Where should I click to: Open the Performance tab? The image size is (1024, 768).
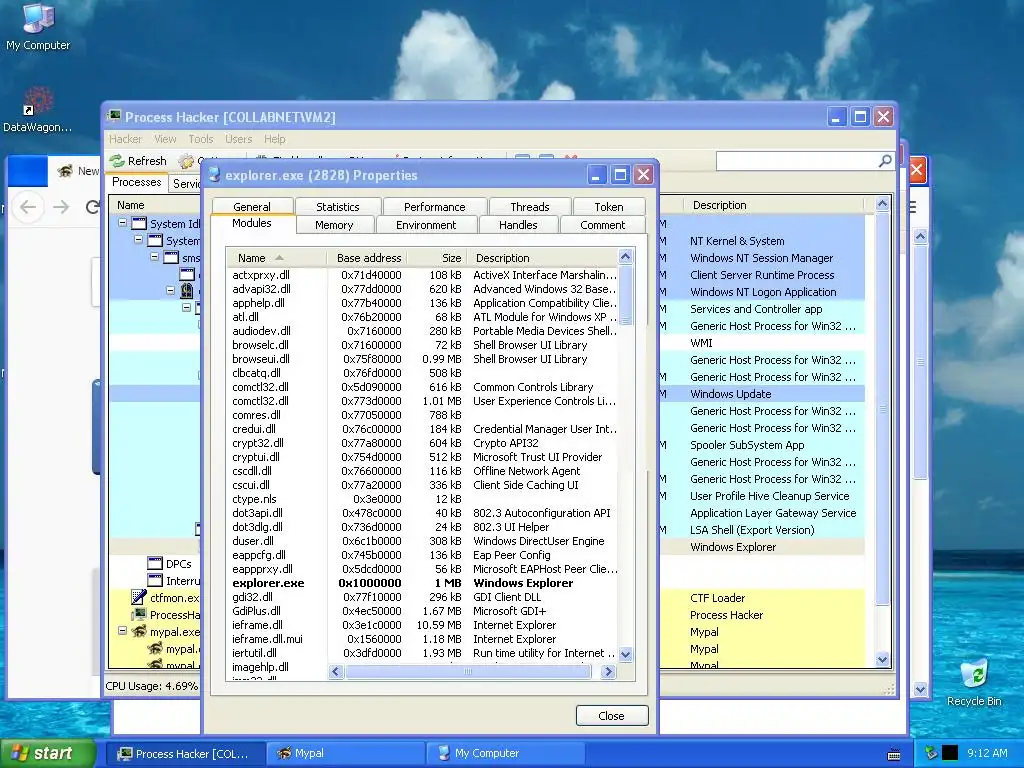click(434, 206)
